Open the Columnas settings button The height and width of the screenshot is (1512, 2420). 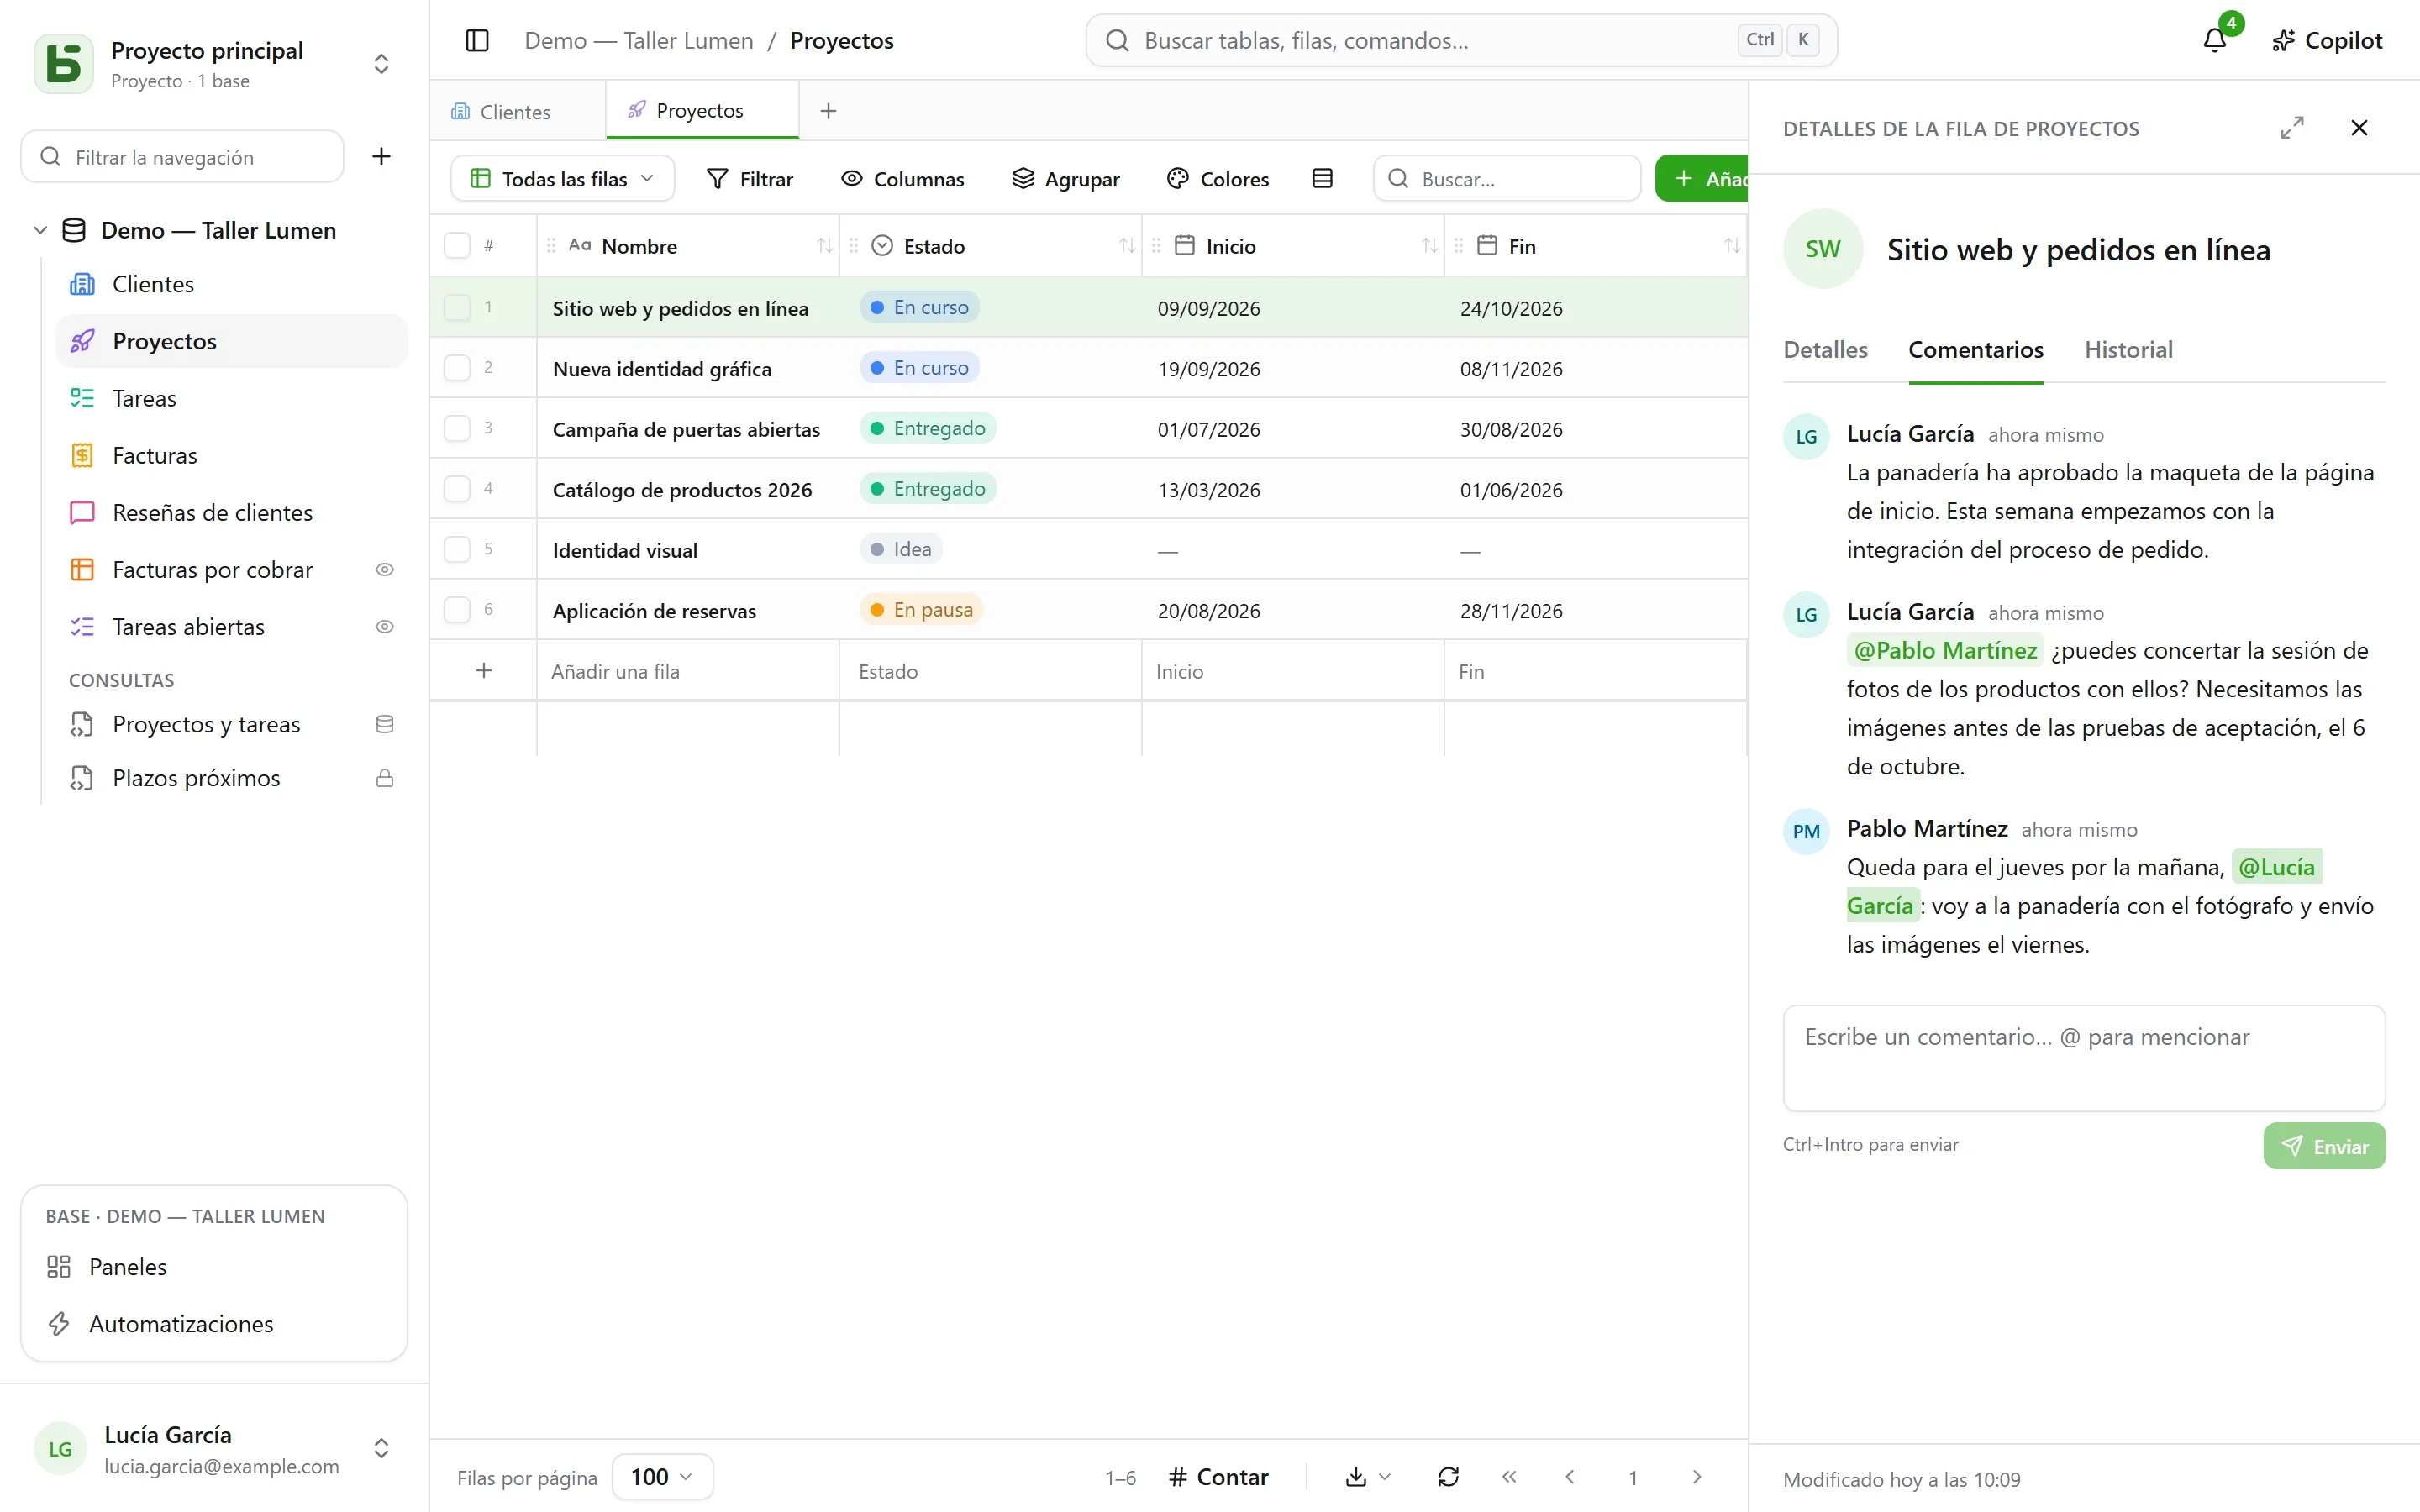pyautogui.click(x=903, y=179)
